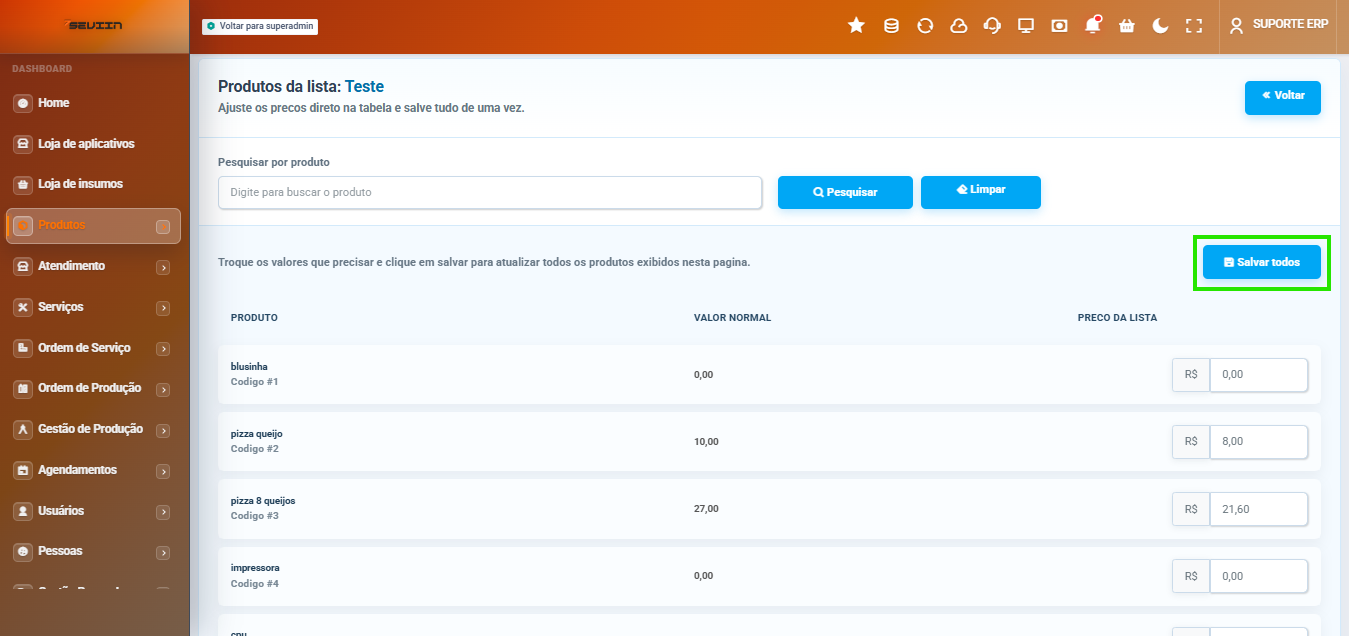Click the Usuários person icon in the sidebar
This screenshot has width=1349, height=636.
pos(22,511)
